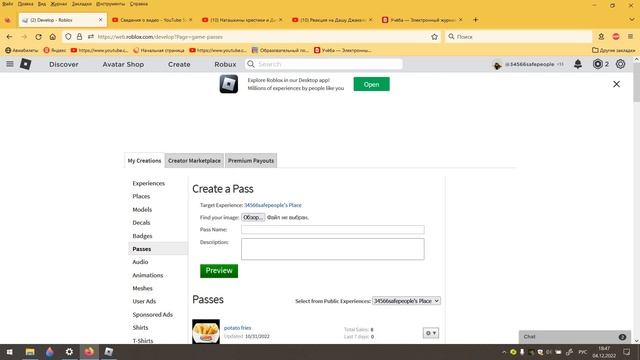Image resolution: width=640 pixels, height=360 pixels.
Task: Select Animations in the sidebar
Action: 148,275
